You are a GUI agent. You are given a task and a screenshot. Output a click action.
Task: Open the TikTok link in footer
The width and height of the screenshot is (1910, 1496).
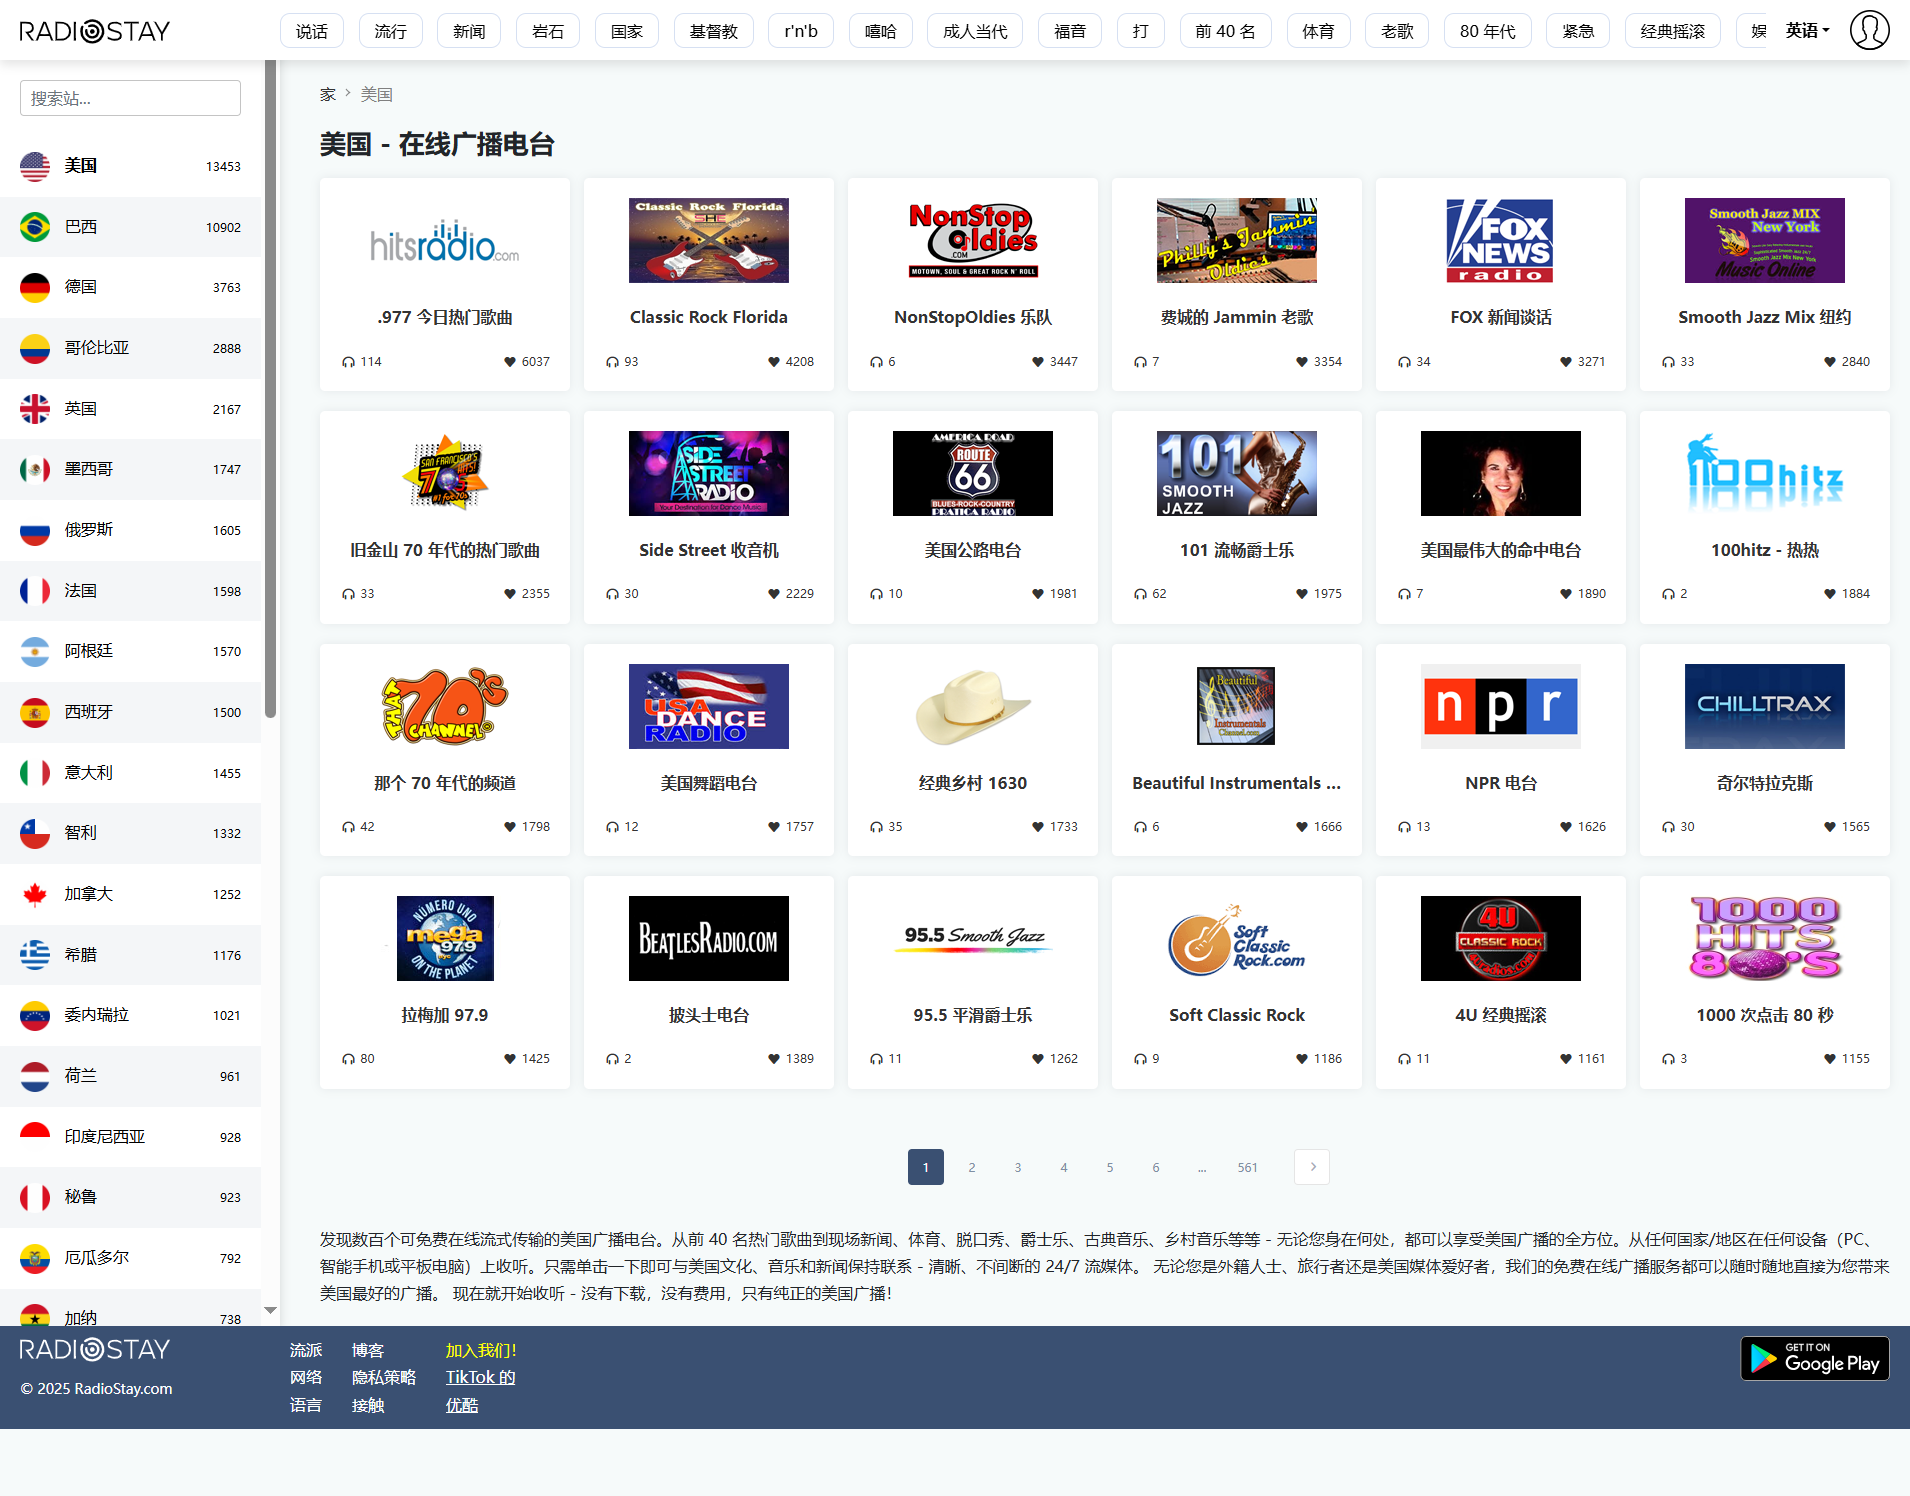(x=480, y=1377)
